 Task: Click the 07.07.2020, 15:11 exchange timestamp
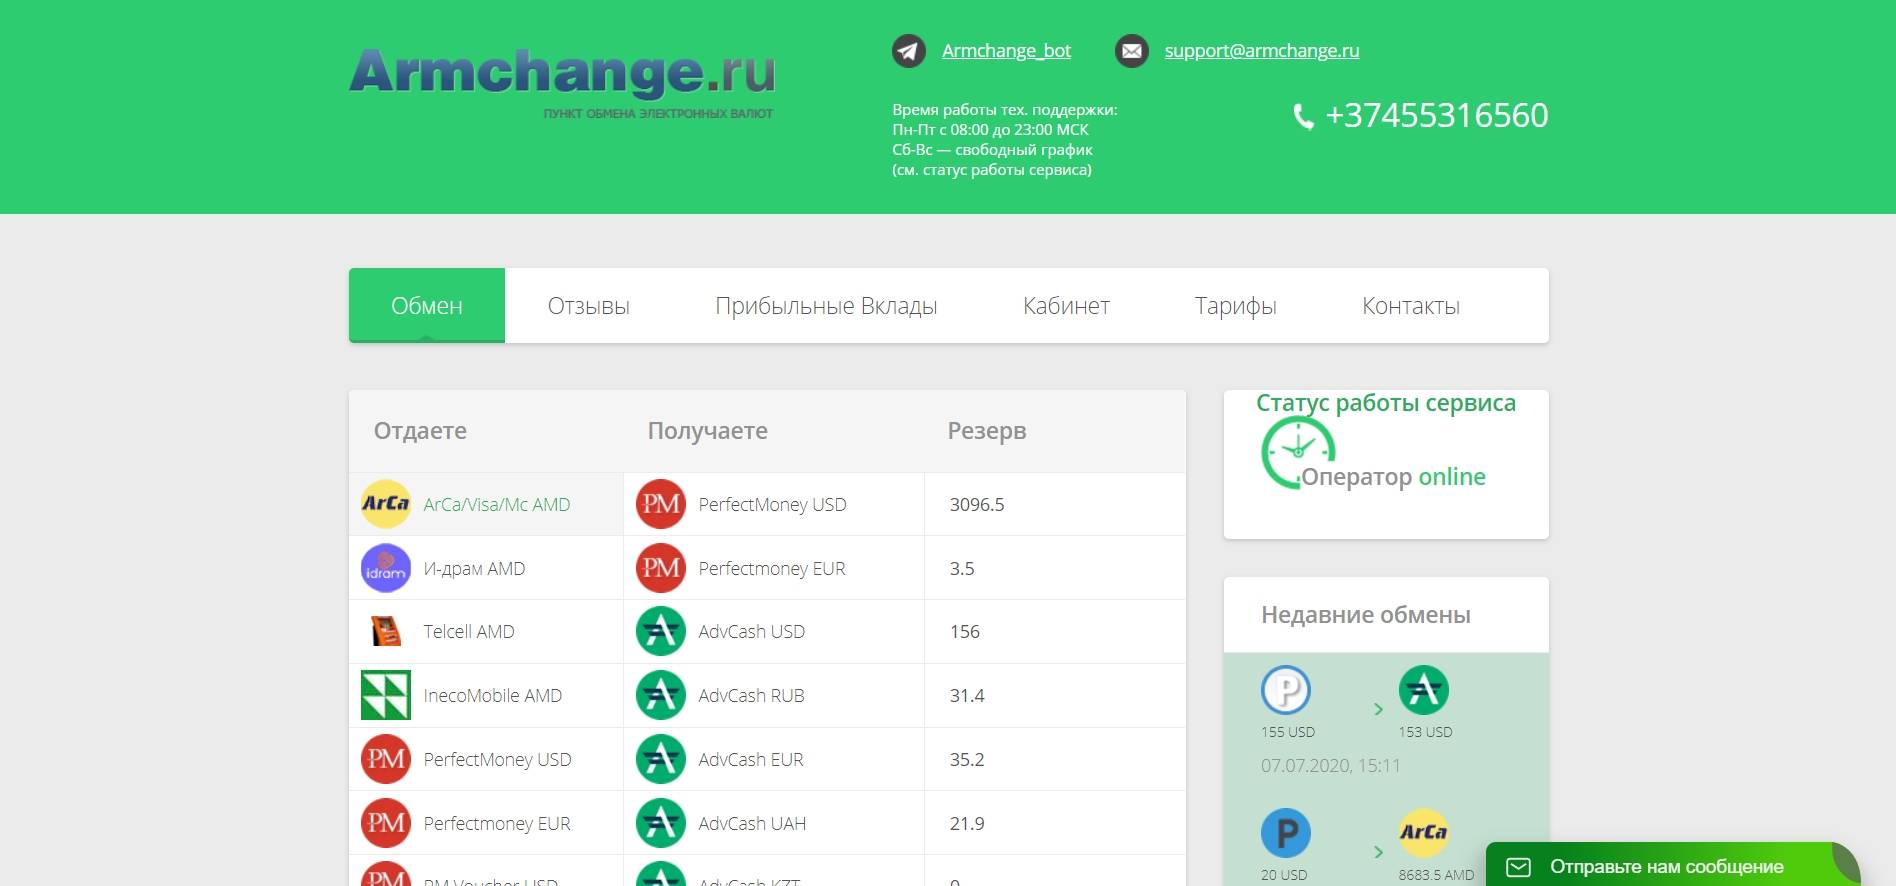click(x=1331, y=766)
